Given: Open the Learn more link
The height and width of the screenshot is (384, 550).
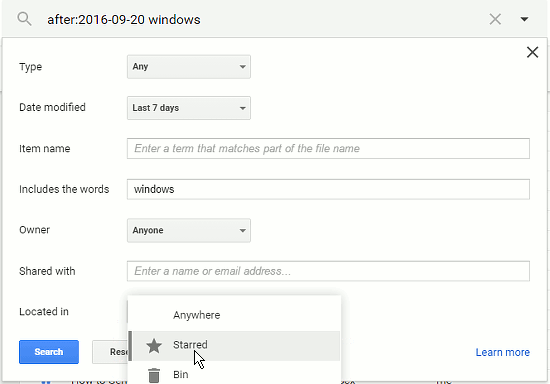Looking at the screenshot, I should pyautogui.click(x=502, y=352).
